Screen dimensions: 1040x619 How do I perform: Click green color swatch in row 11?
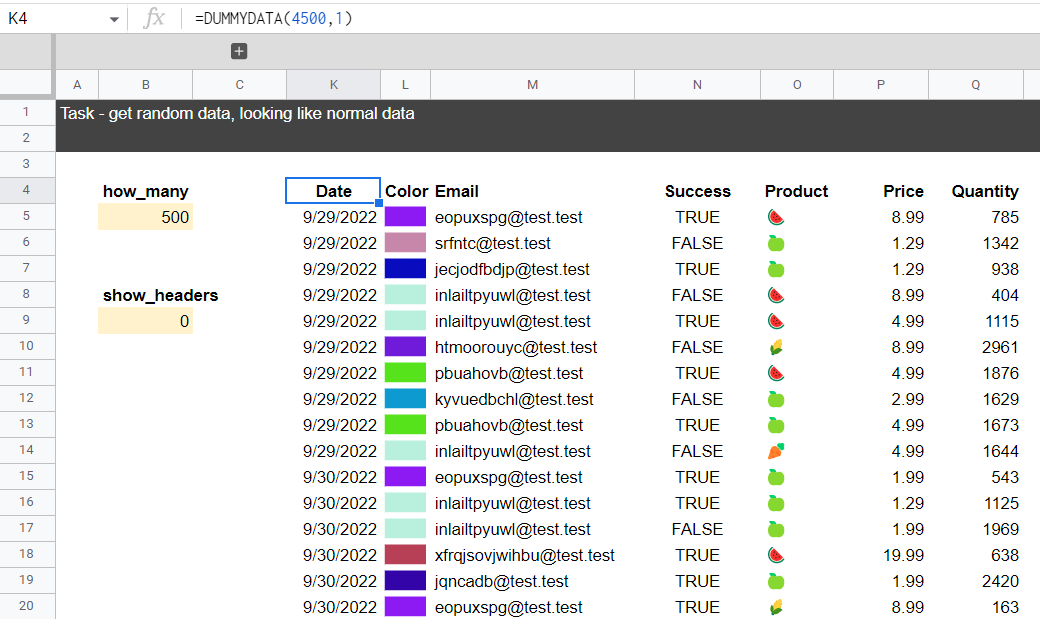pyautogui.click(x=405, y=373)
